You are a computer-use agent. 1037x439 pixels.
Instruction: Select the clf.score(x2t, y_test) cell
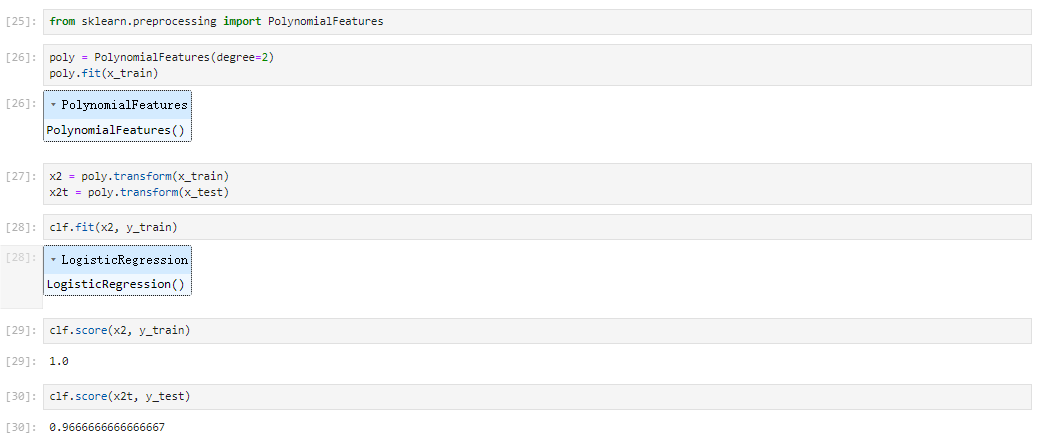[537, 397]
